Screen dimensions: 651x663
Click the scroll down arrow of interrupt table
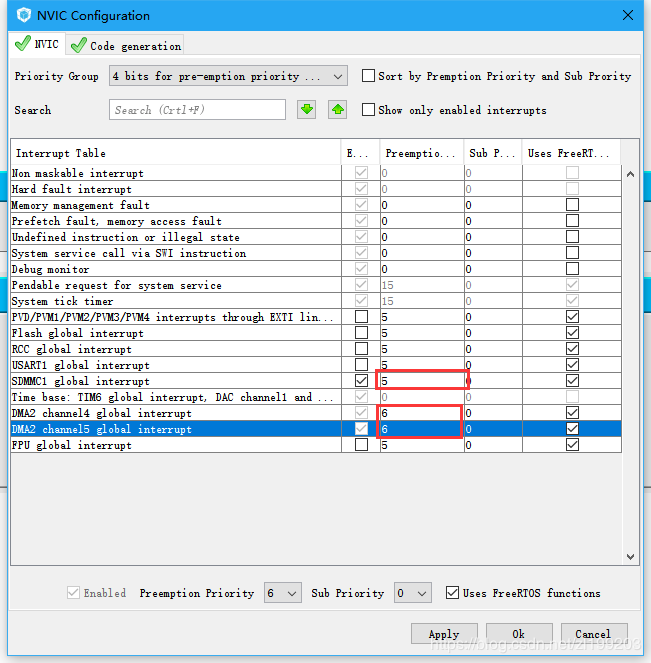coord(630,556)
